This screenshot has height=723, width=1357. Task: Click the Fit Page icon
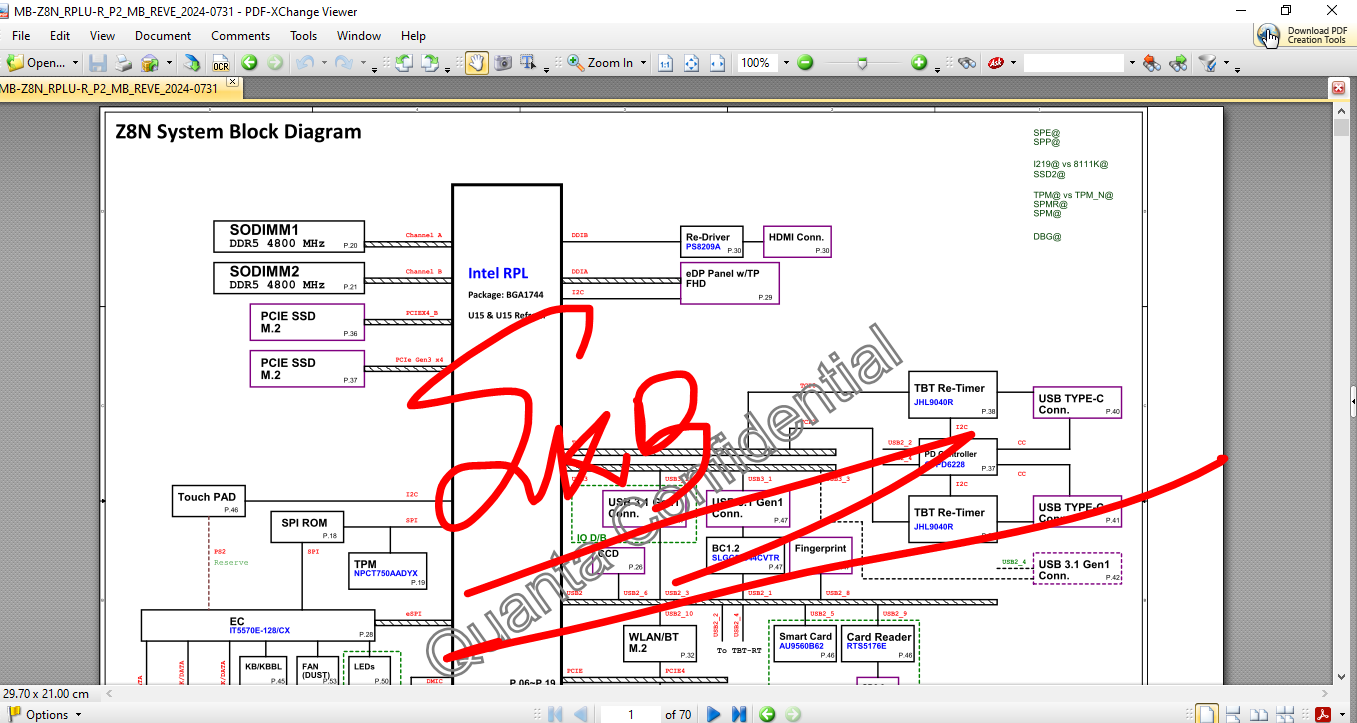691,63
